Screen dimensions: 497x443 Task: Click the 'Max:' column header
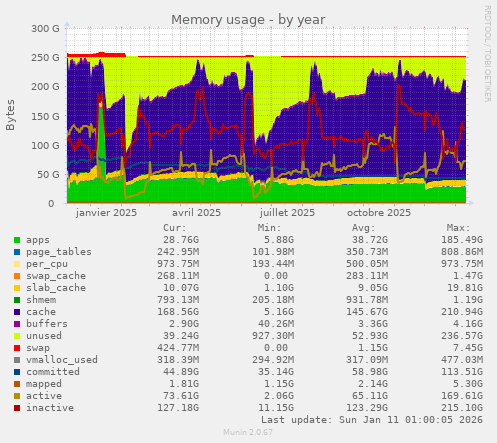[x=458, y=228]
